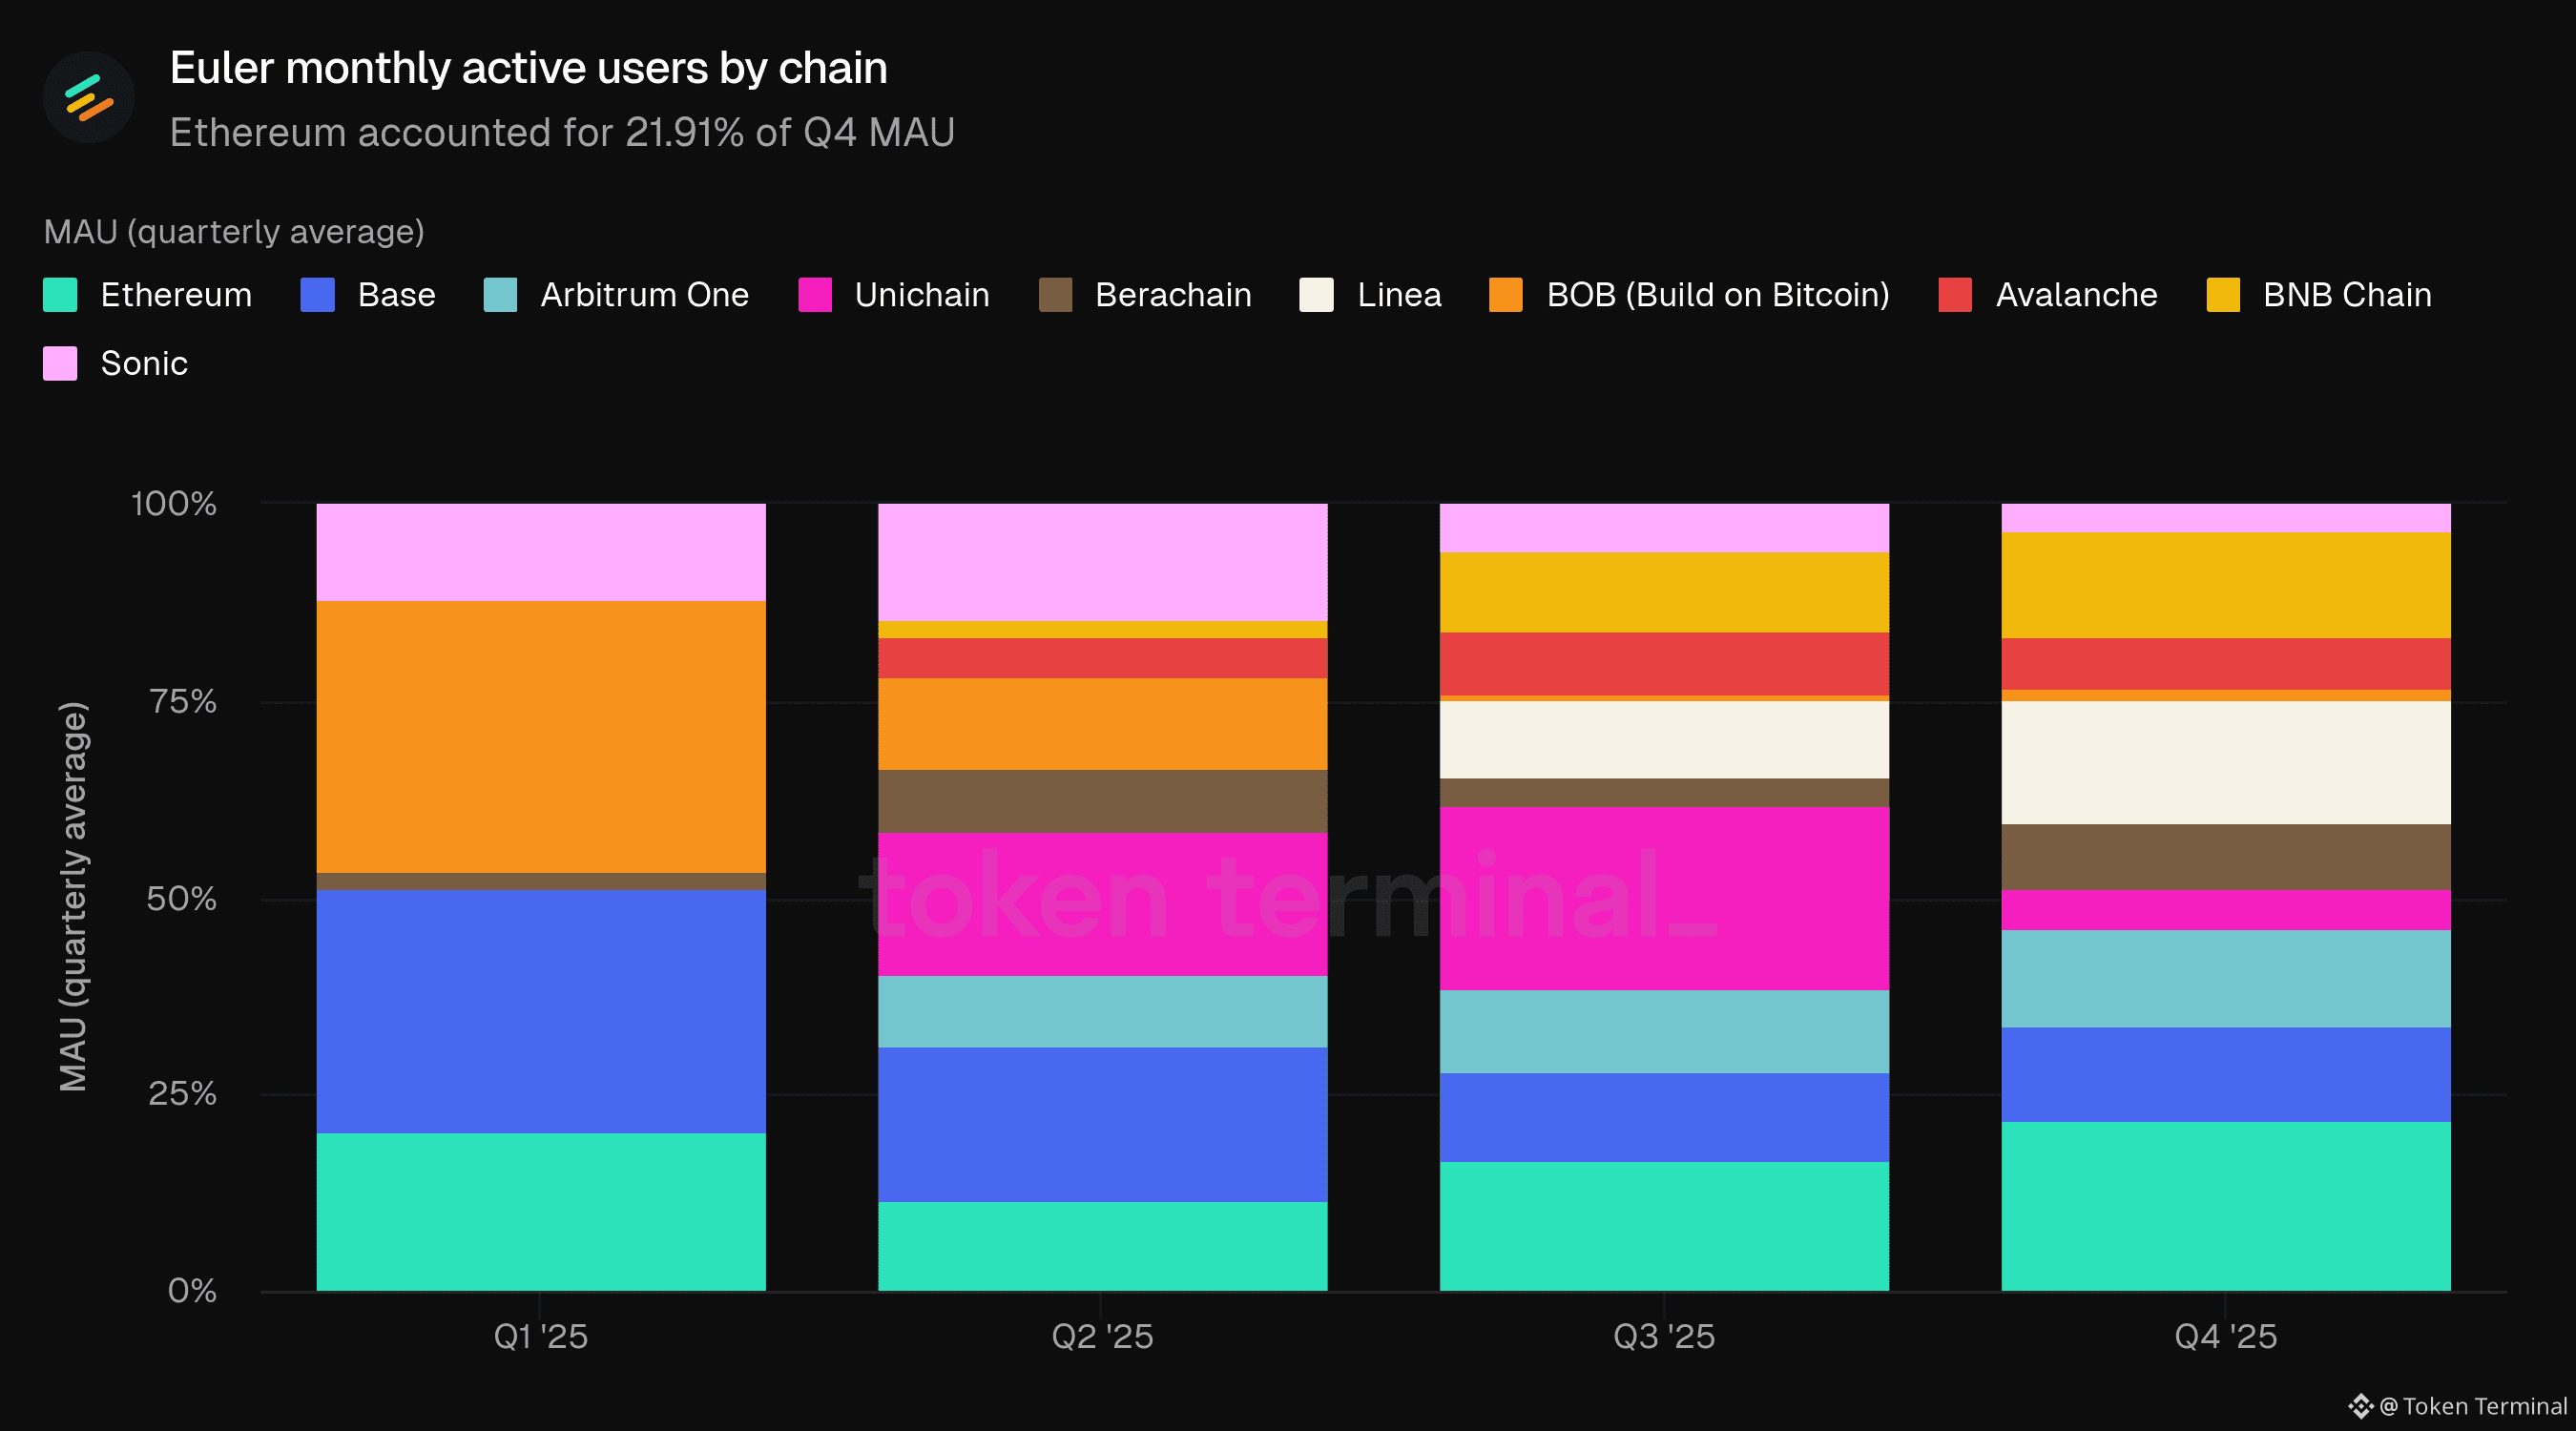Viewport: 2576px width, 1431px height.
Task: Select the Ethereum segment in Q4 '25 bar
Action: [2226, 1206]
